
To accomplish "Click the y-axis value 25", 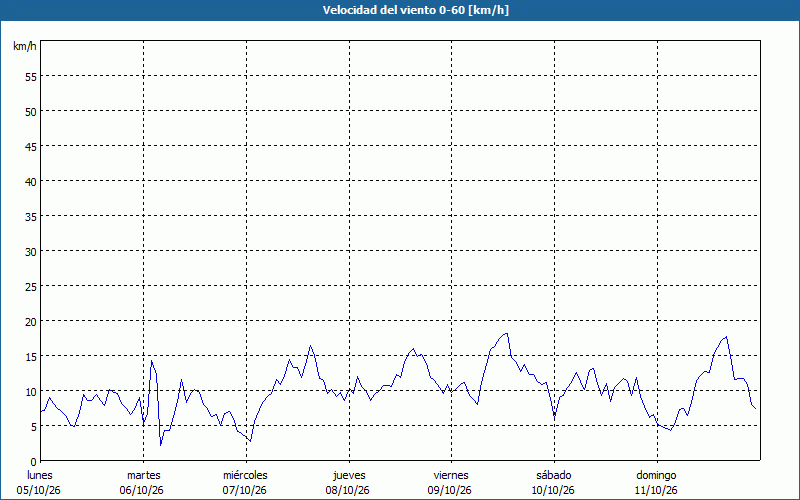I will click(31, 286).
